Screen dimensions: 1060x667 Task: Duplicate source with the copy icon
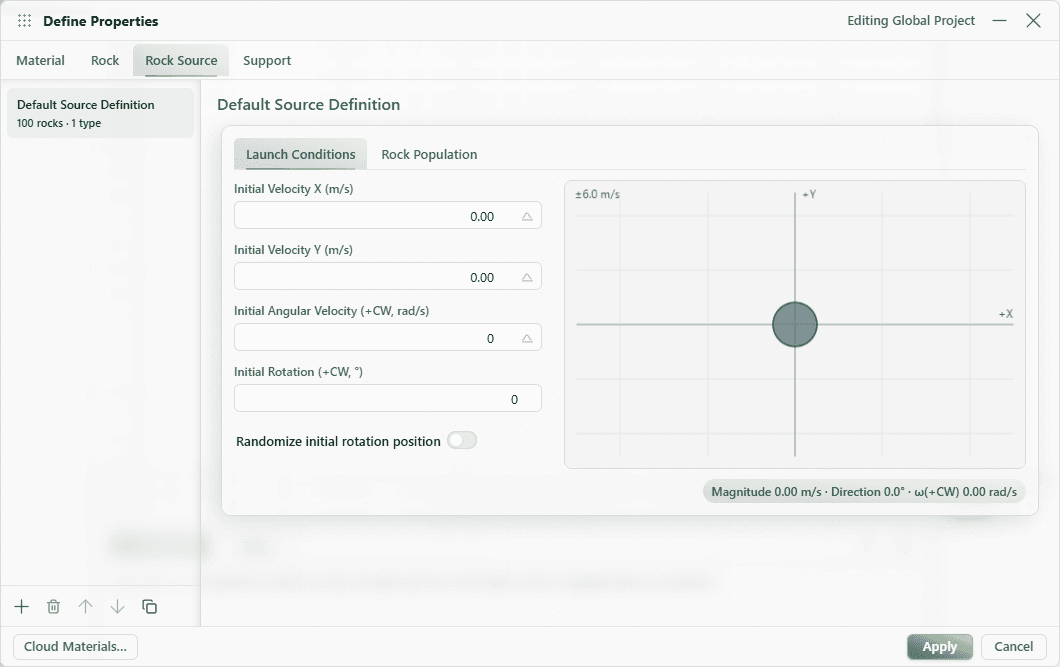(x=149, y=607)
